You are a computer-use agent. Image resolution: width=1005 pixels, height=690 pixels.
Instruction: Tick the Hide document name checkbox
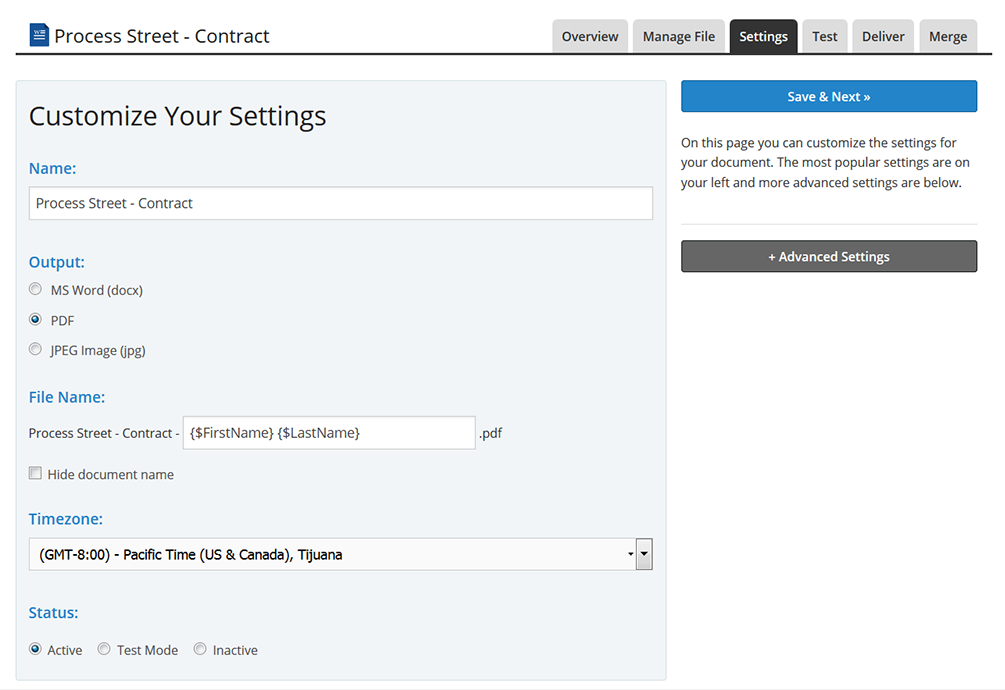pos(35,474)
